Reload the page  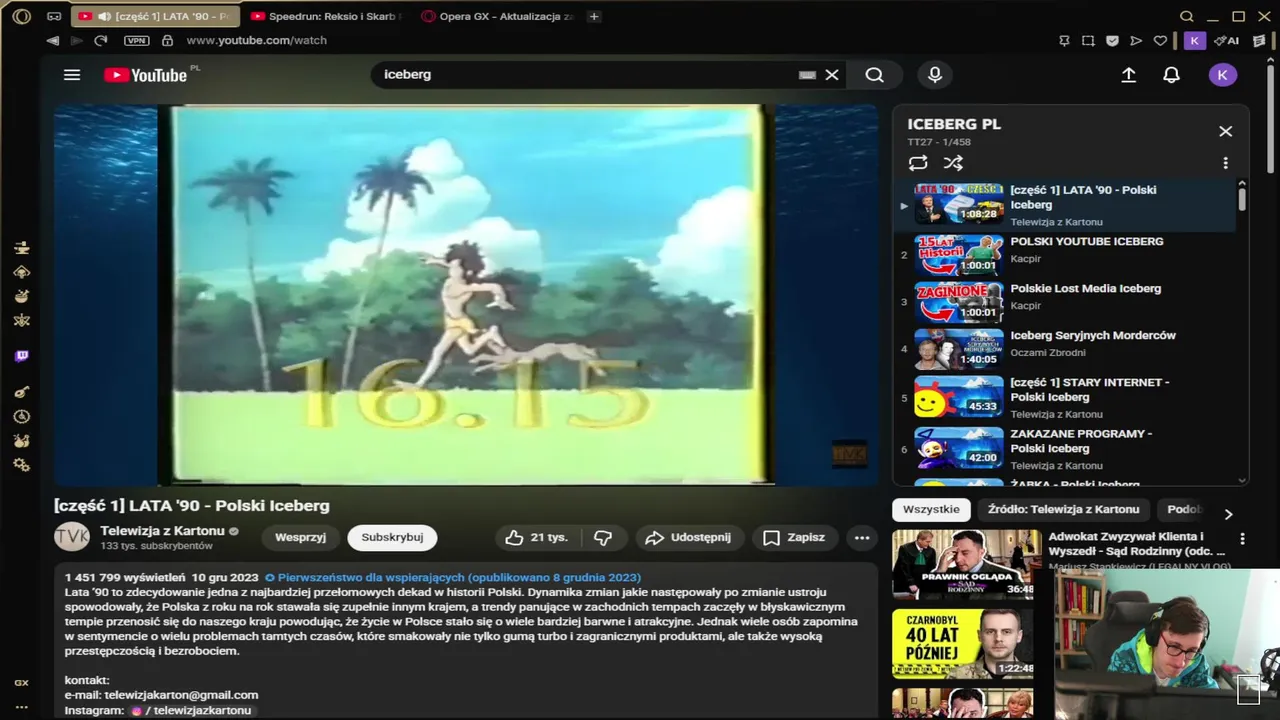click(x=100, y=41)
